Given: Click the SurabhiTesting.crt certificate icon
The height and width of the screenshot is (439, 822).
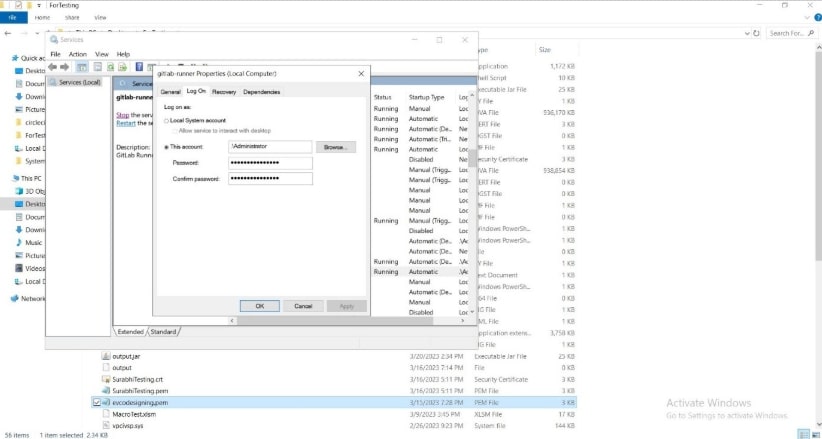Looking at the screenshot, I should pyautogui.click(x=106, y=379).
